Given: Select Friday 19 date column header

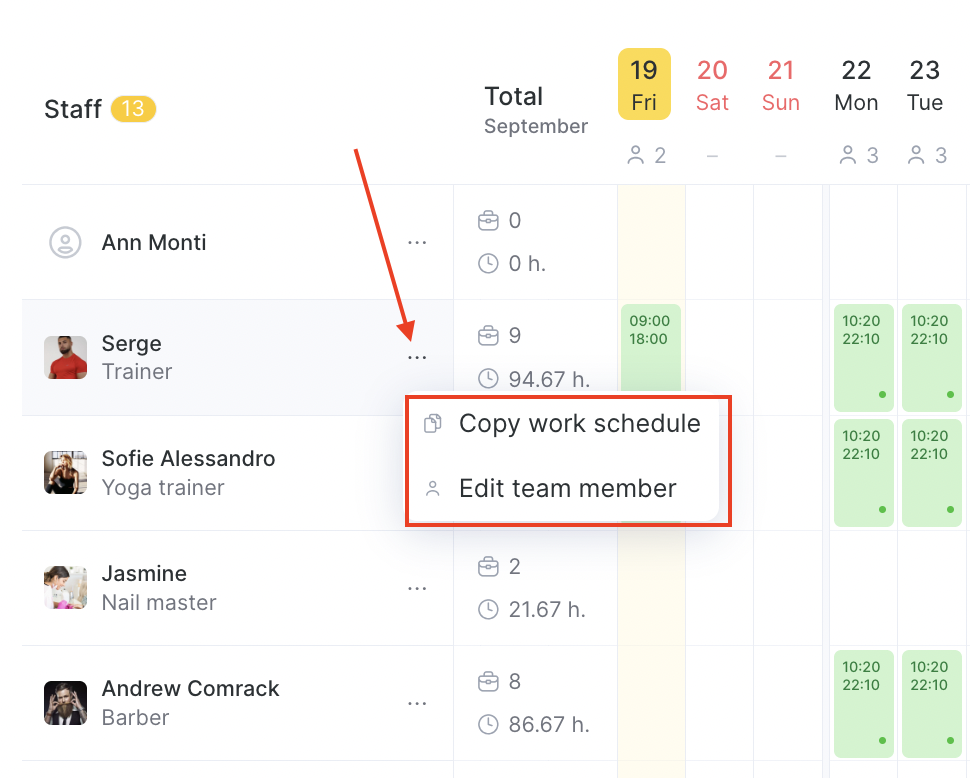Looking at the screenshot, I should 644,84.
